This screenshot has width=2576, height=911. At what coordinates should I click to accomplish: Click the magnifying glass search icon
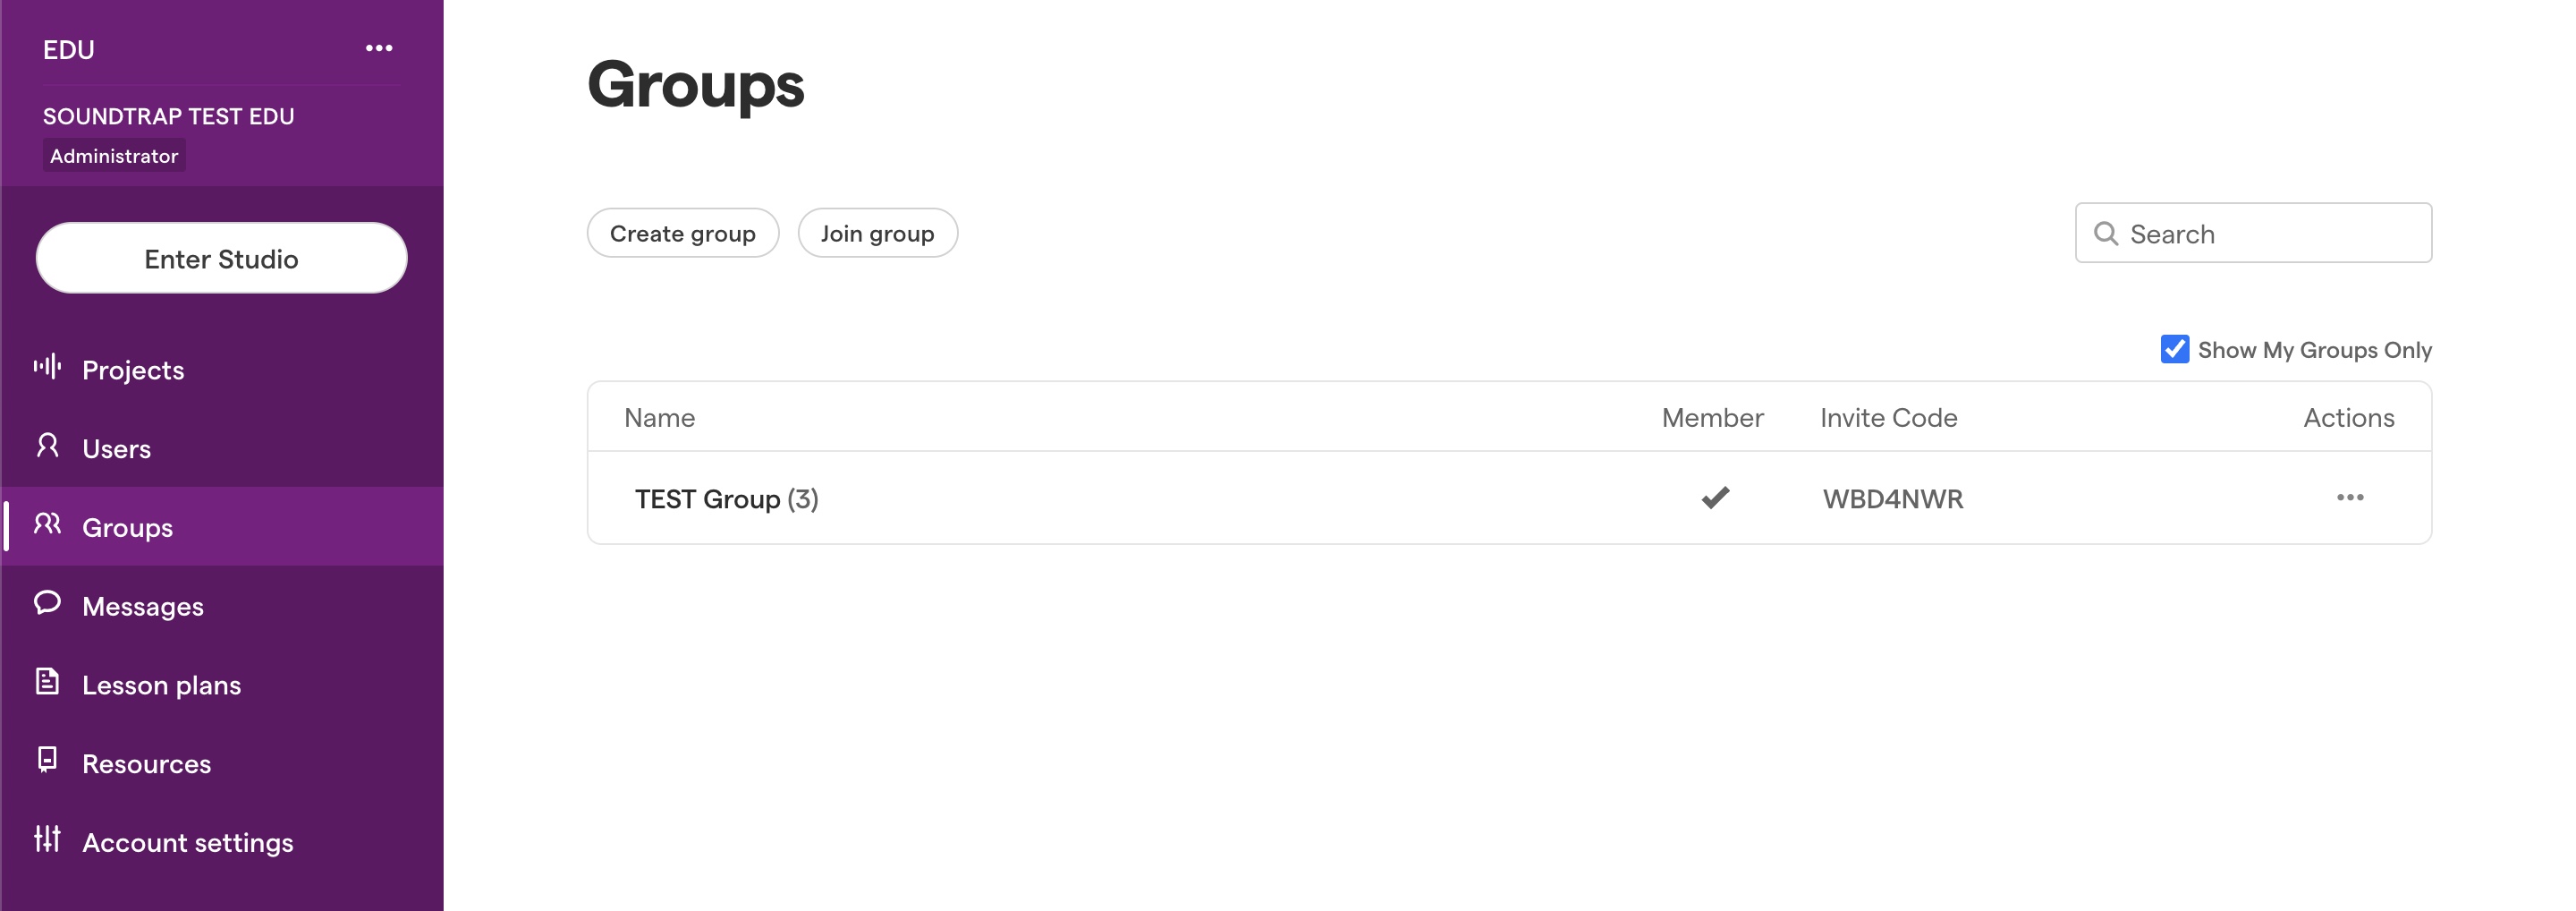(2108, 233)
